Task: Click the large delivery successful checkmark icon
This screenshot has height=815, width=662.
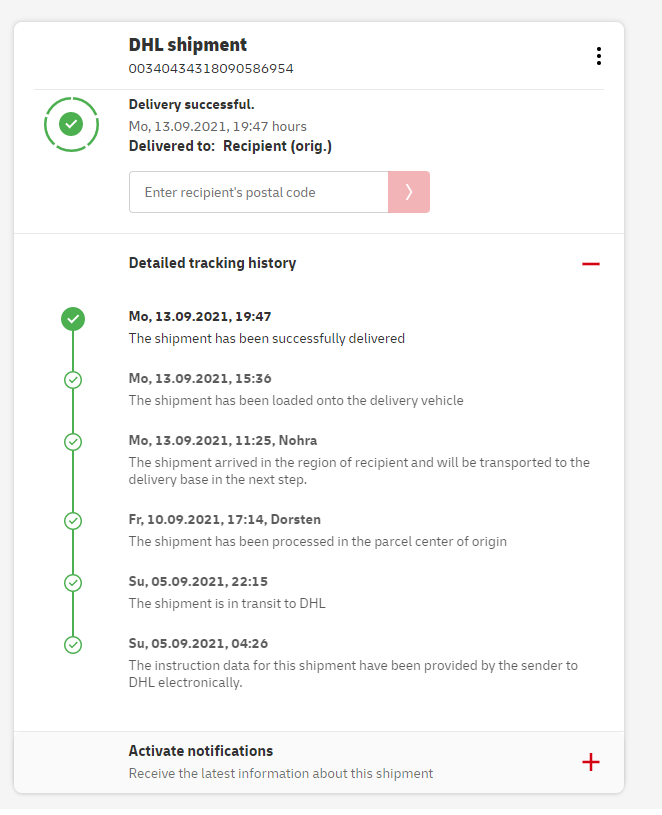Action: (71, 124)
